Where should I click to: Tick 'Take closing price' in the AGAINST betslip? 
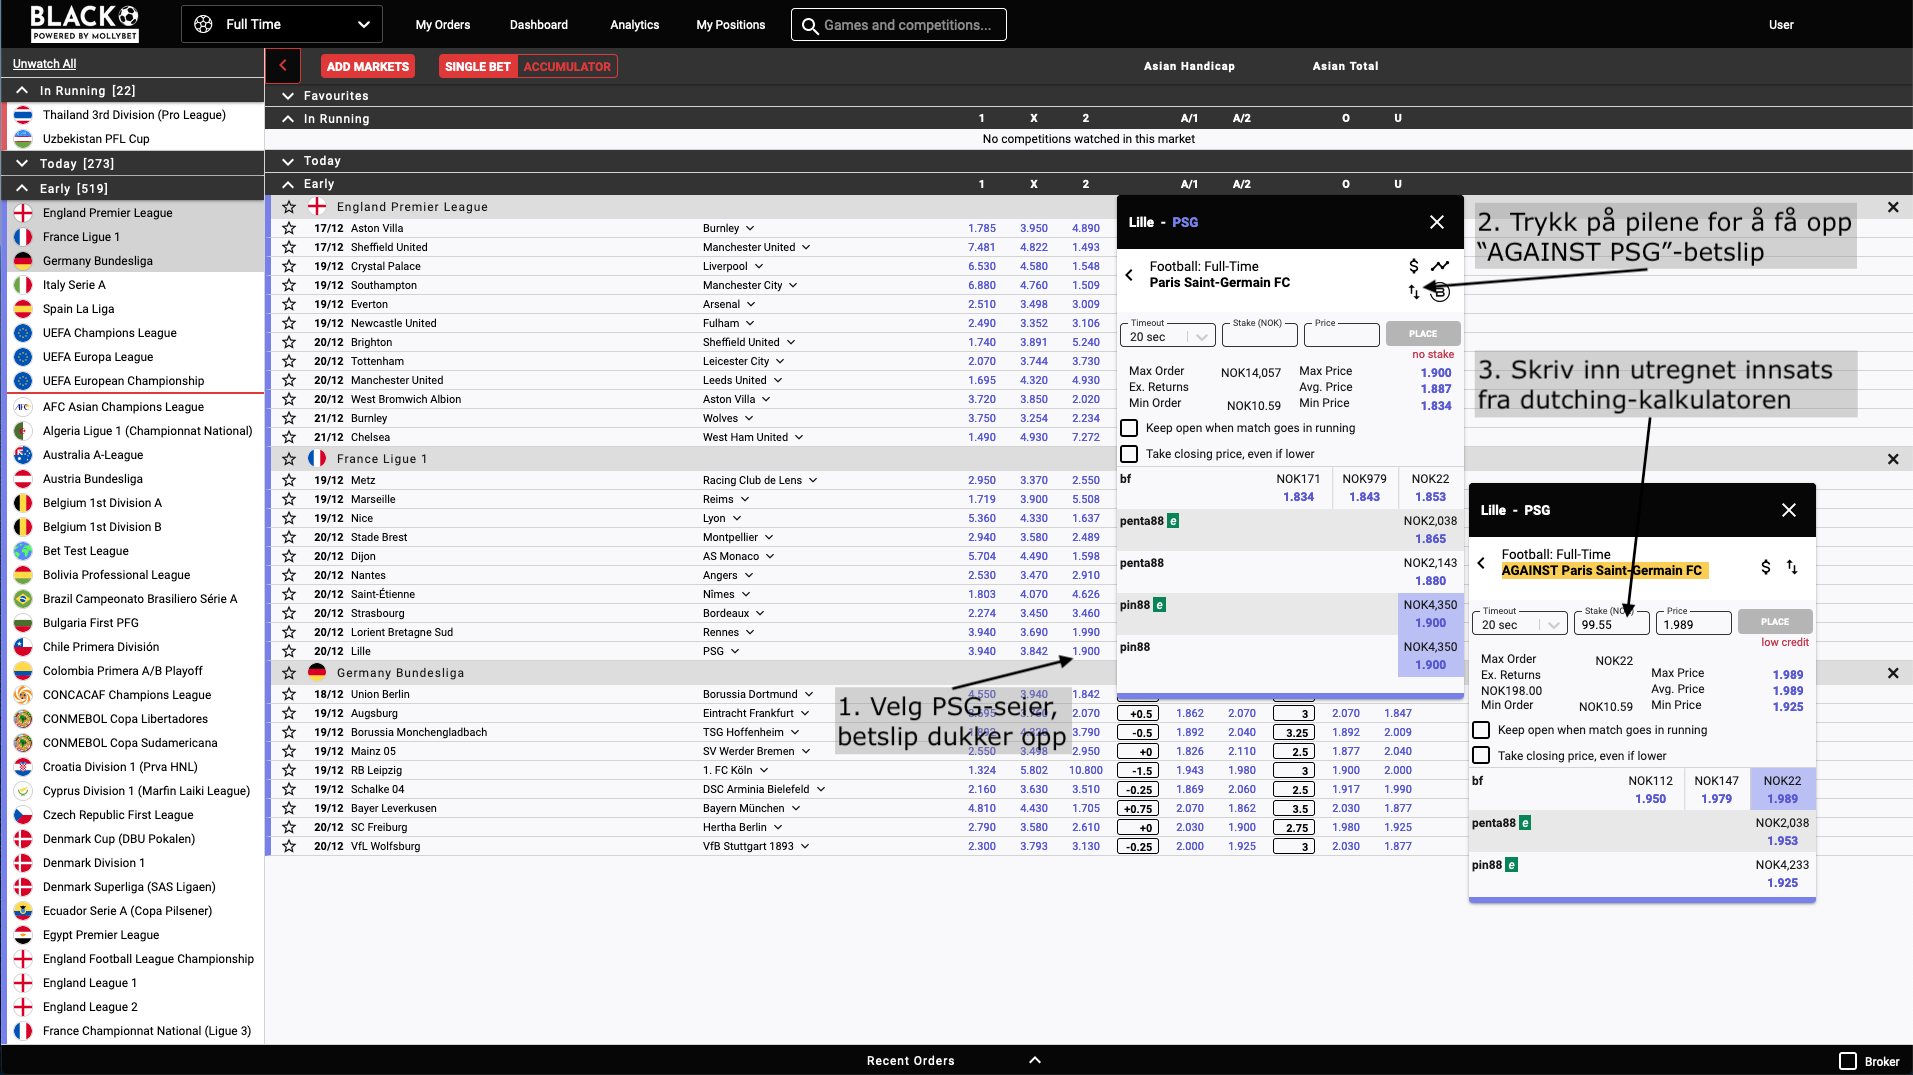click(1481, 756)
